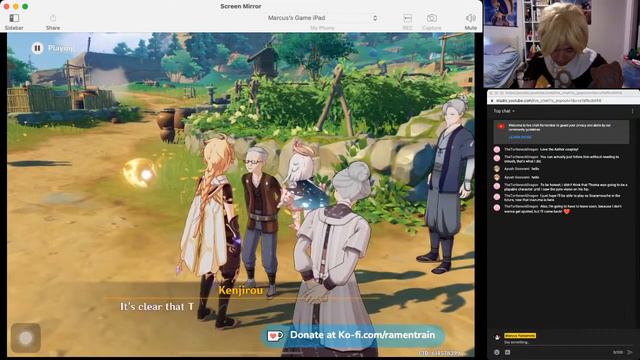Mute audio with the speaker icon
The height and width of the screenshot is (360, 640).
tap(470, 18)
